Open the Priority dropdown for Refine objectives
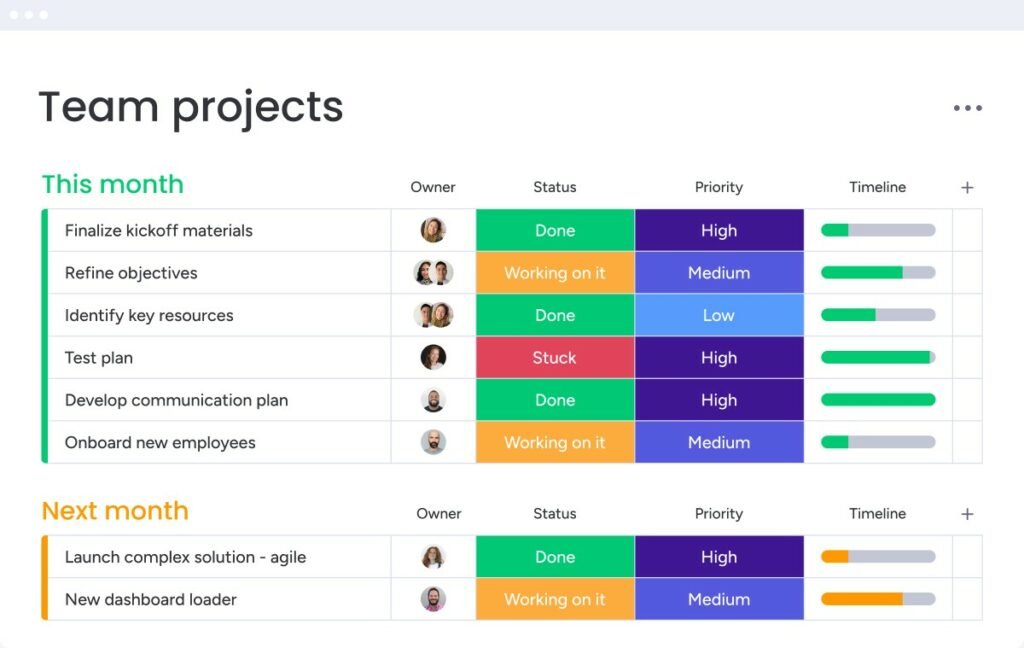This screenshot has height=648, width=1024. [x=719, y=272]
